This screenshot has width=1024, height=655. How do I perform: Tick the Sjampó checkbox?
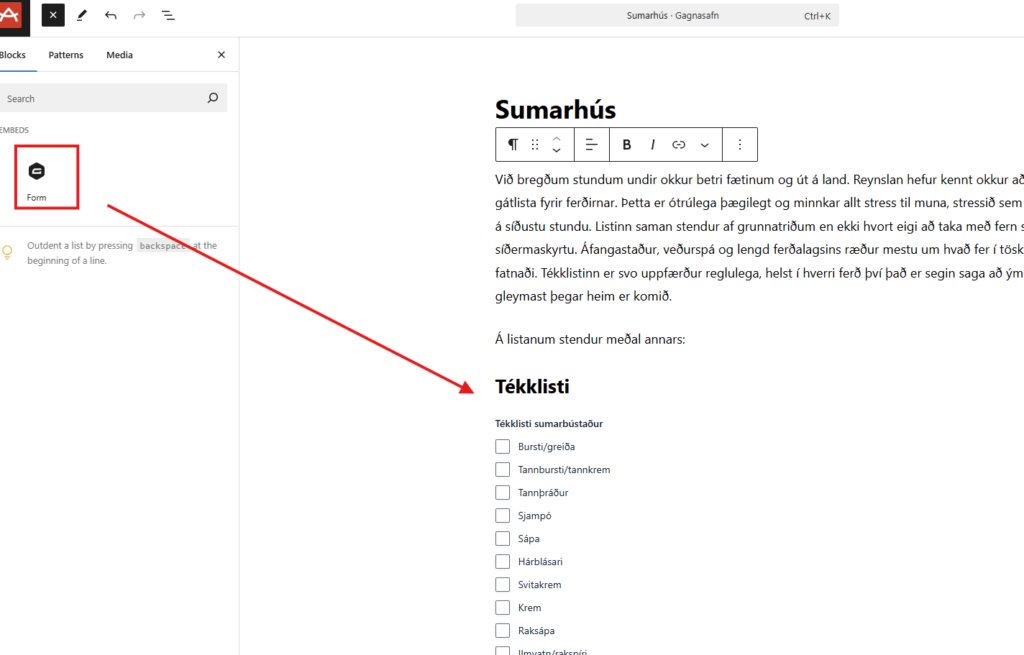503,515
